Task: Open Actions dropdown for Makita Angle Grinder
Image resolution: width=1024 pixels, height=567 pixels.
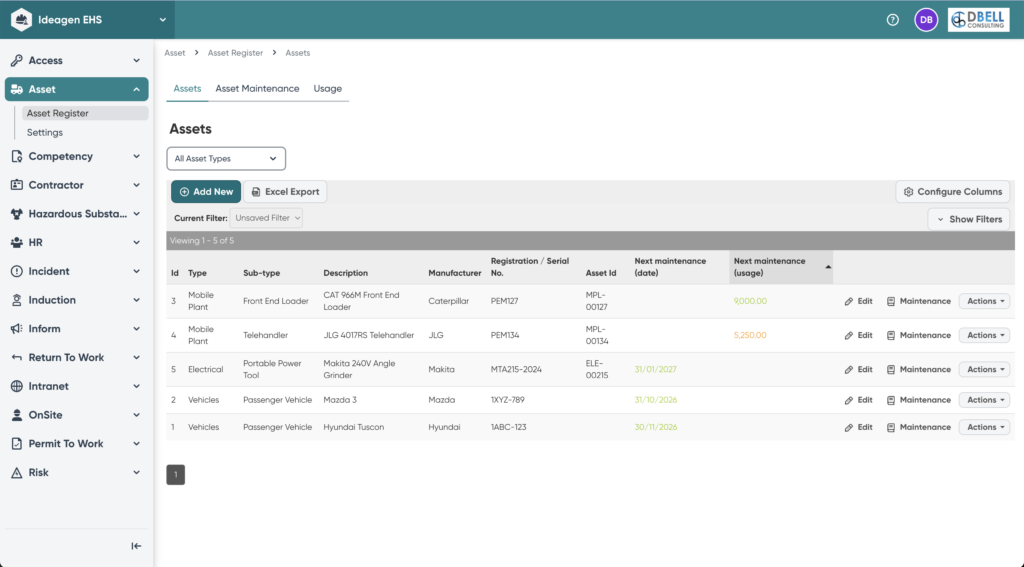Action: [984, 369]
